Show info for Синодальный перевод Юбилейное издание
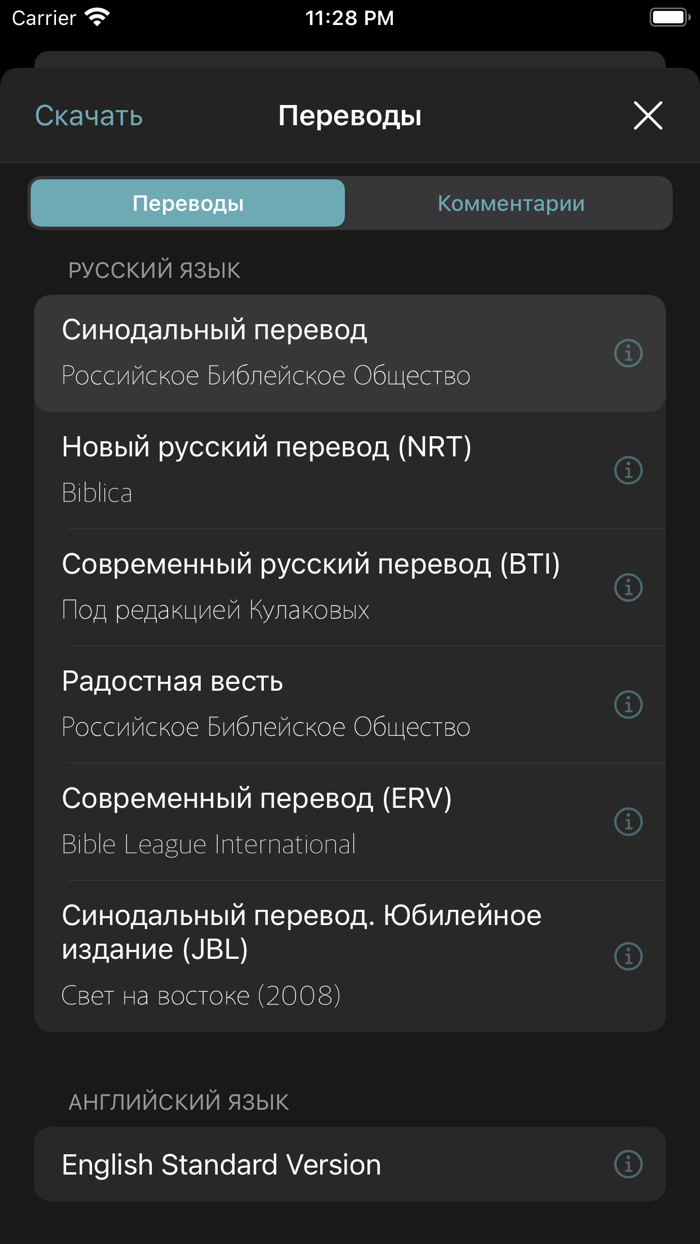 pyautogui.click(x=628, y=956)
